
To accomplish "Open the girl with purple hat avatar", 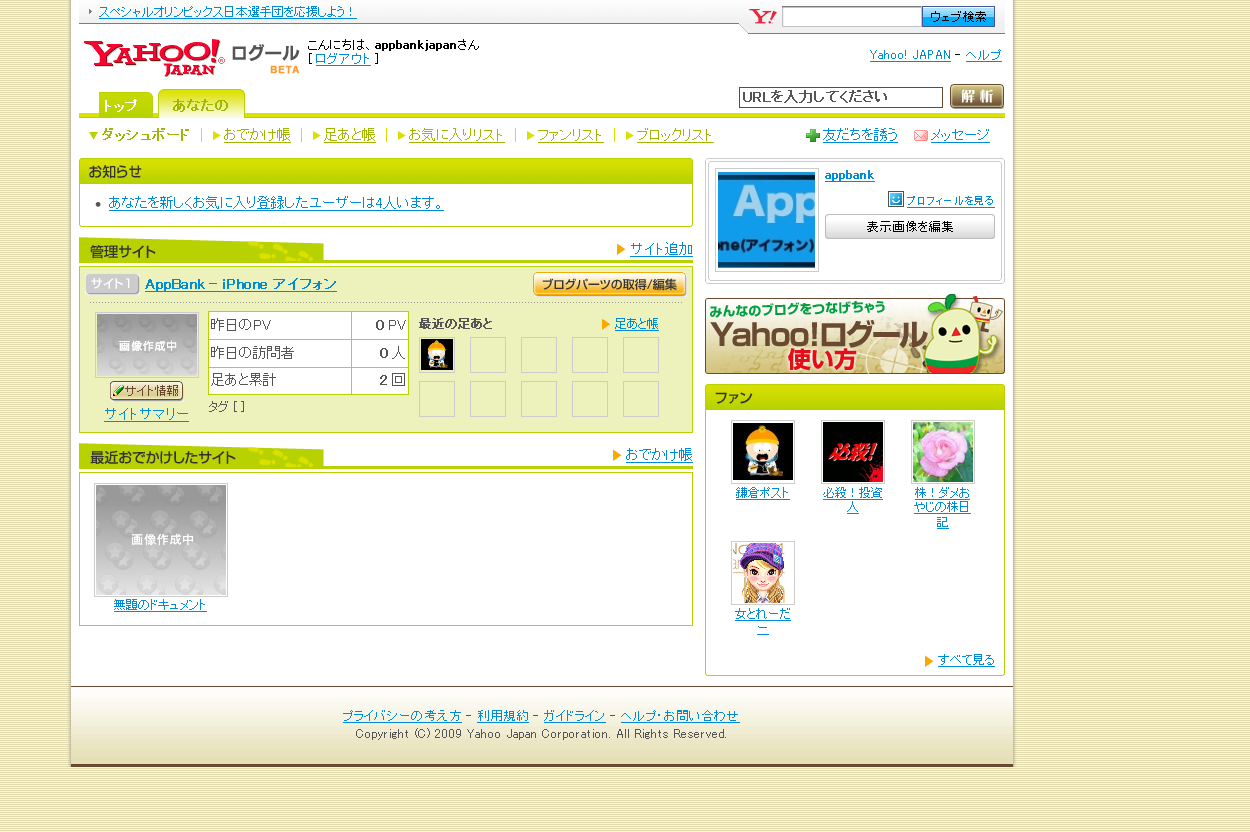I will [x=763, y=573].
